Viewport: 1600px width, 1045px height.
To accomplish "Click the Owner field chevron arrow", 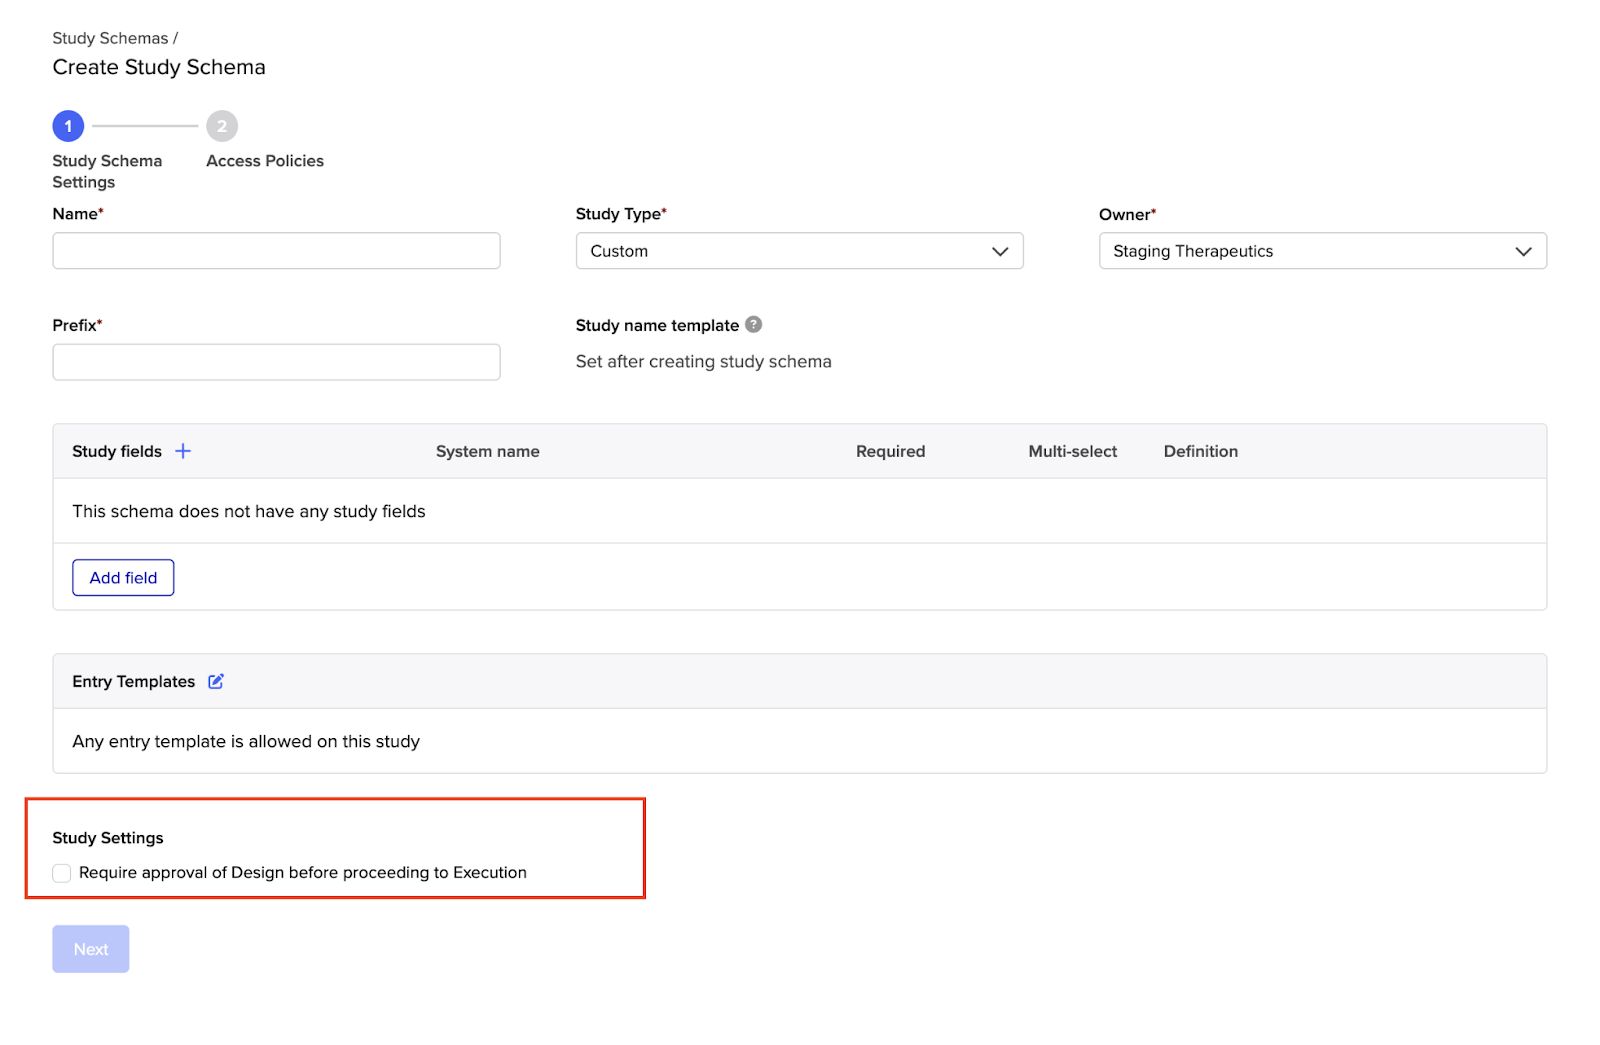I will click(x=1523, y=251).
